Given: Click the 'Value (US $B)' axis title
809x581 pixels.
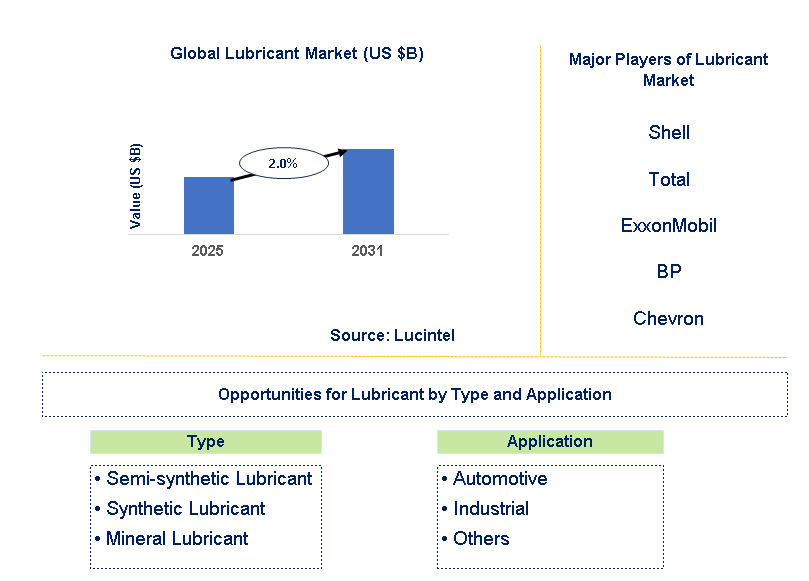Looking at the screenshot, I should (x=135, y=186).
